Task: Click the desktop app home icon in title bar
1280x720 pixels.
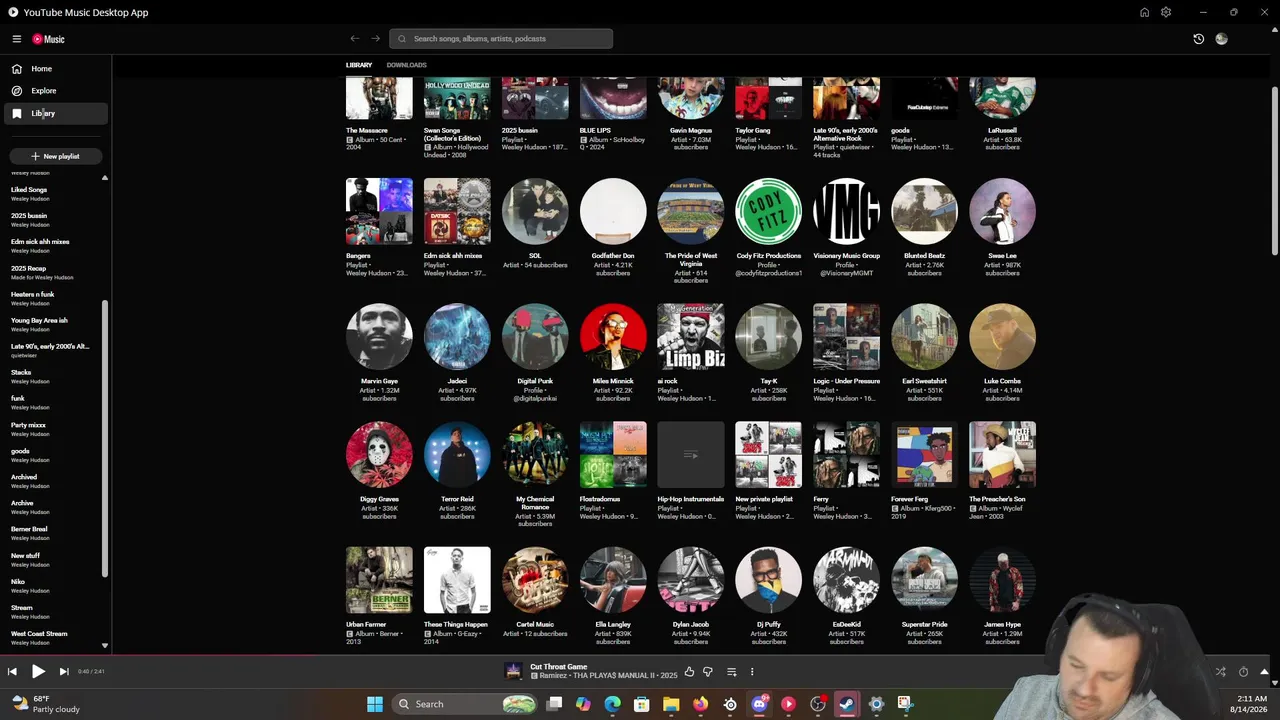Action: [1144, 12]
